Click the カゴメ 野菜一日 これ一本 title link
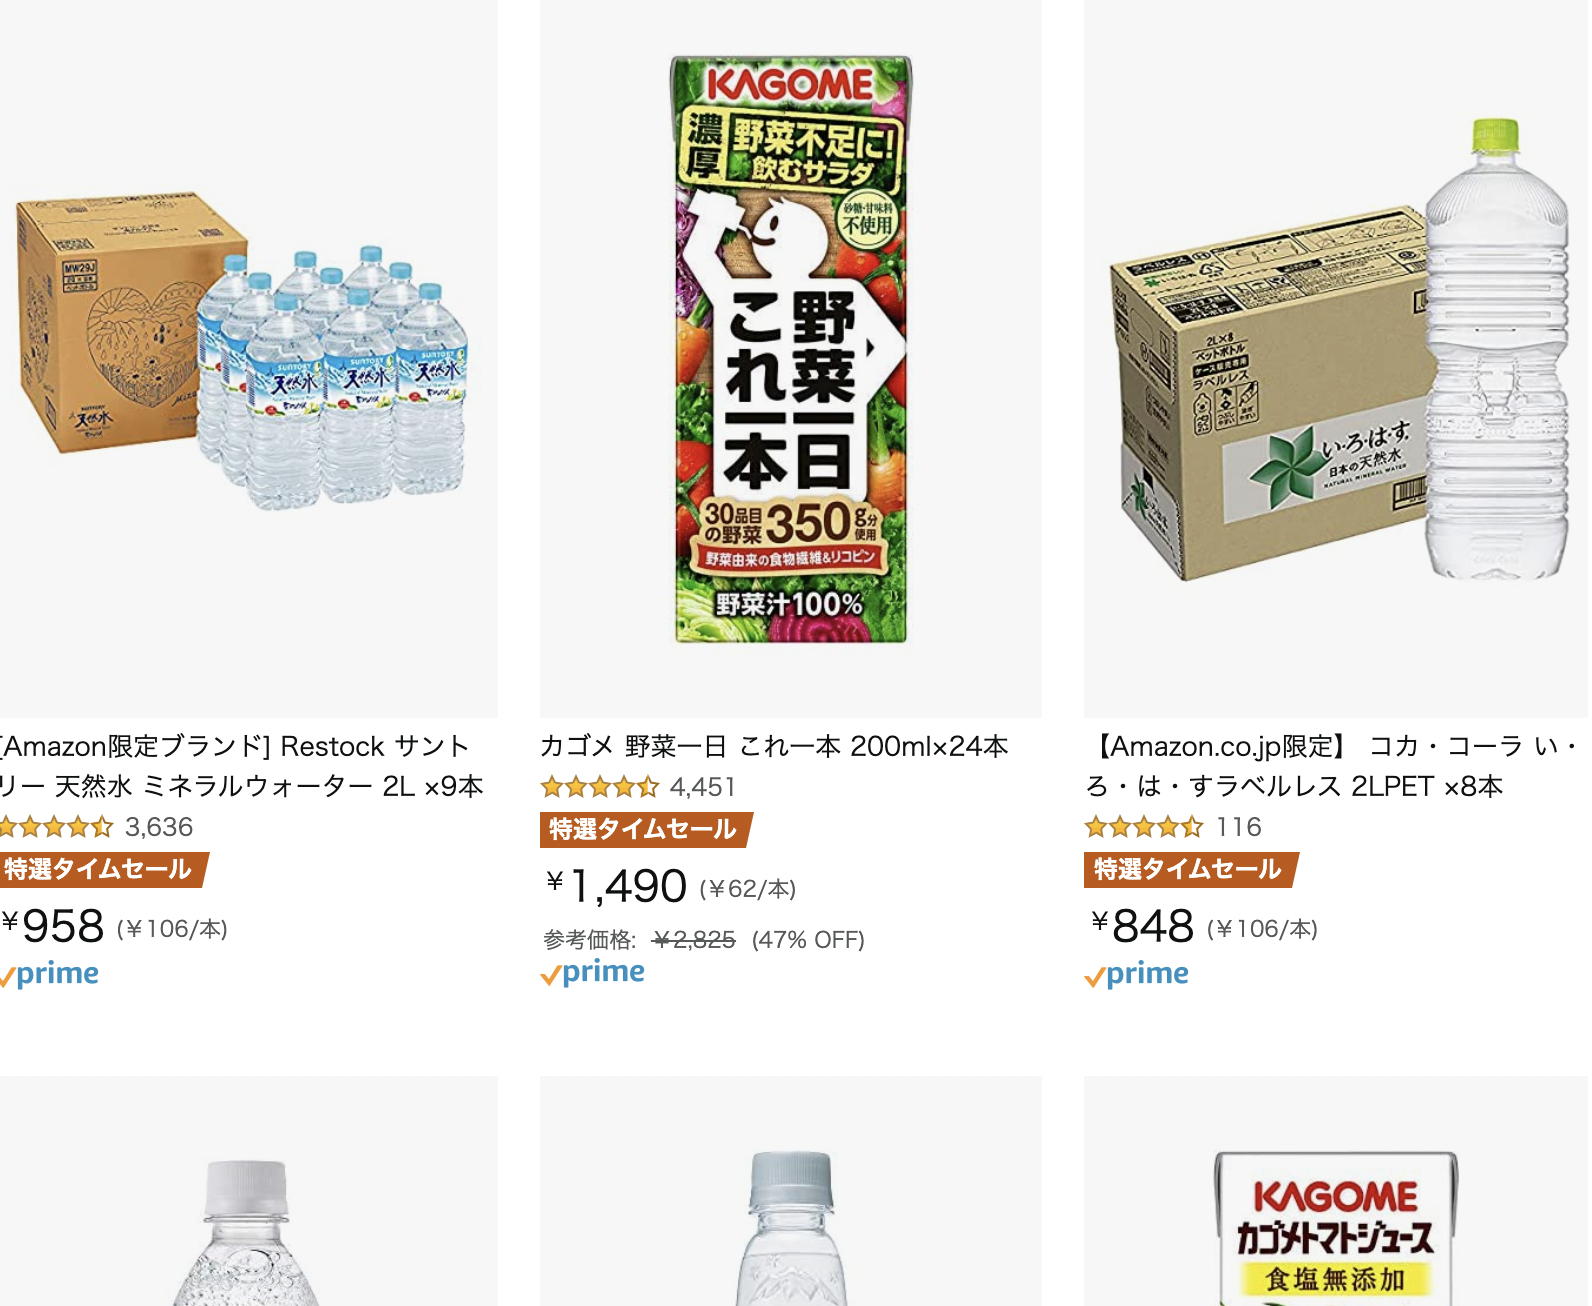The width and height of the screenshot is (1592, 1306). point(774,746)
